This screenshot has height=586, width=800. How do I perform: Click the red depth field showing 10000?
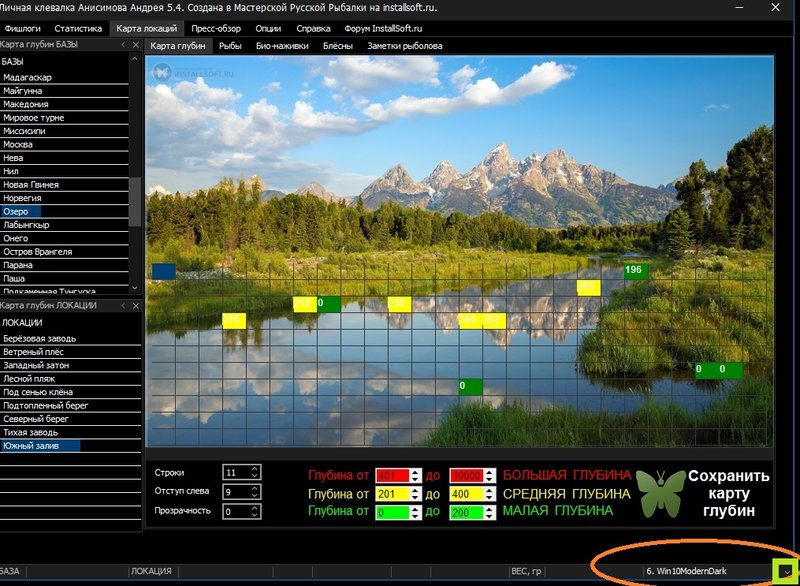coord(466,475)
